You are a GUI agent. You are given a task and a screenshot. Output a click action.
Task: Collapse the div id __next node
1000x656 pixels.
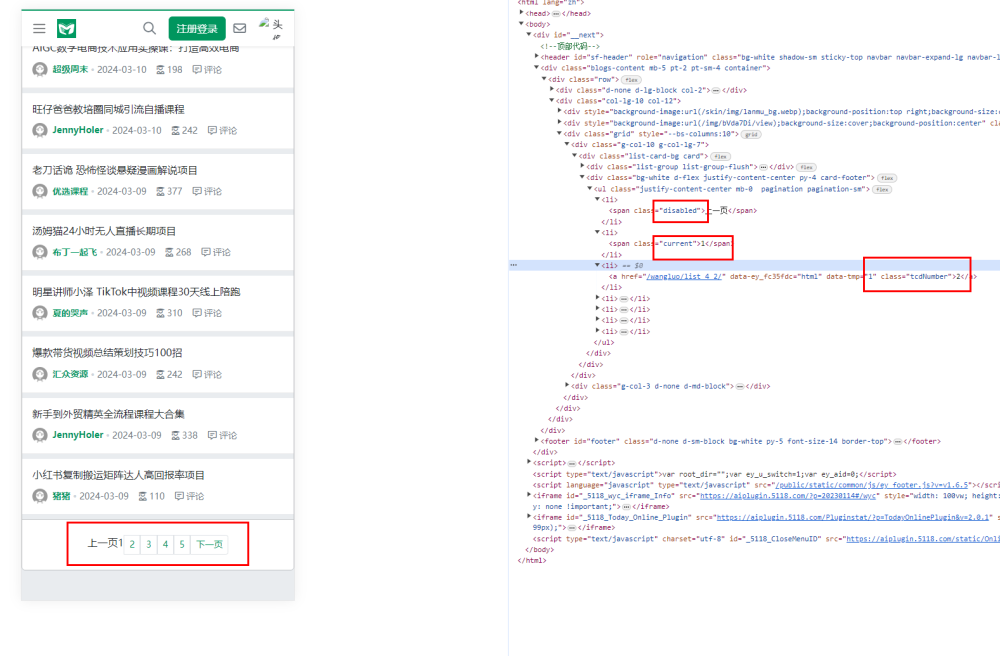tap(529, 34)
